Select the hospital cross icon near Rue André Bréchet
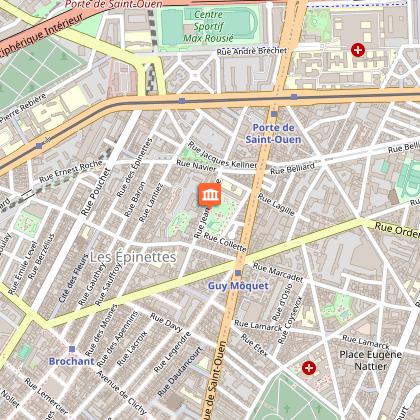The height and width of the screenshot is (420, 420). [358, 50]
